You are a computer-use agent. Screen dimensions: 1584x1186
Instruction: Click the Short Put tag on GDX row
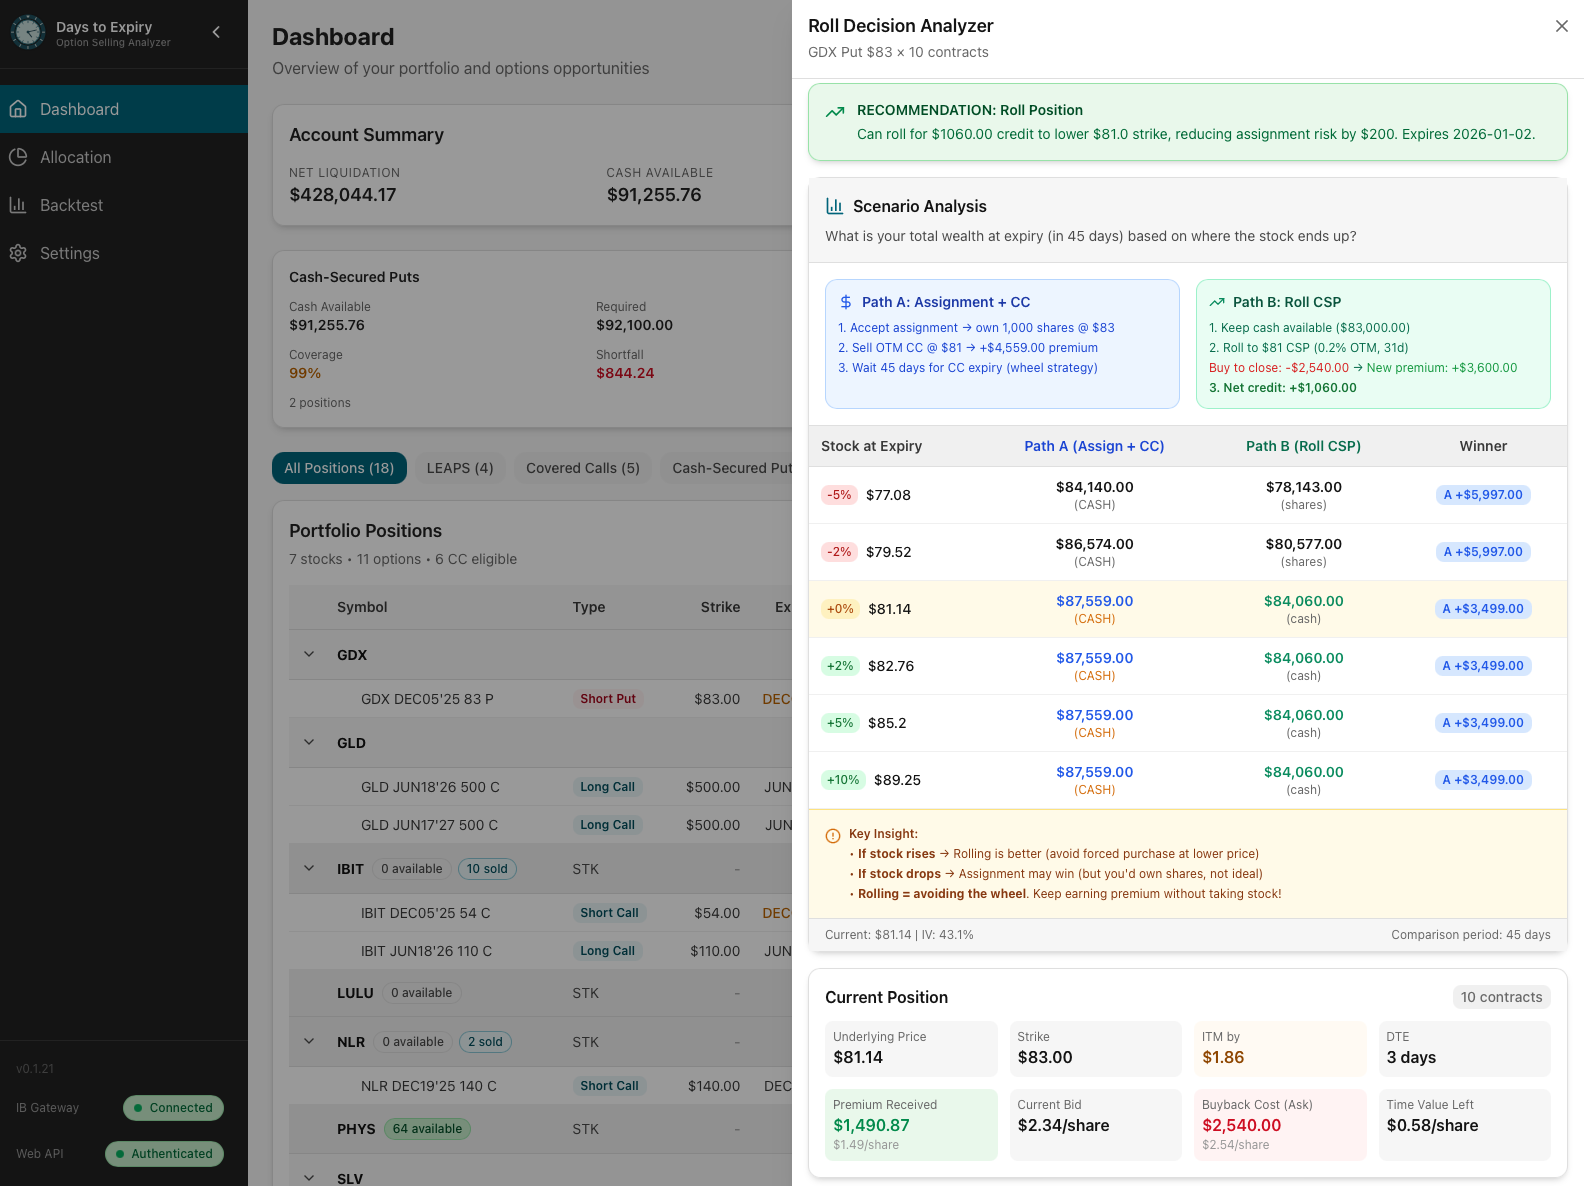click(608, 699)
